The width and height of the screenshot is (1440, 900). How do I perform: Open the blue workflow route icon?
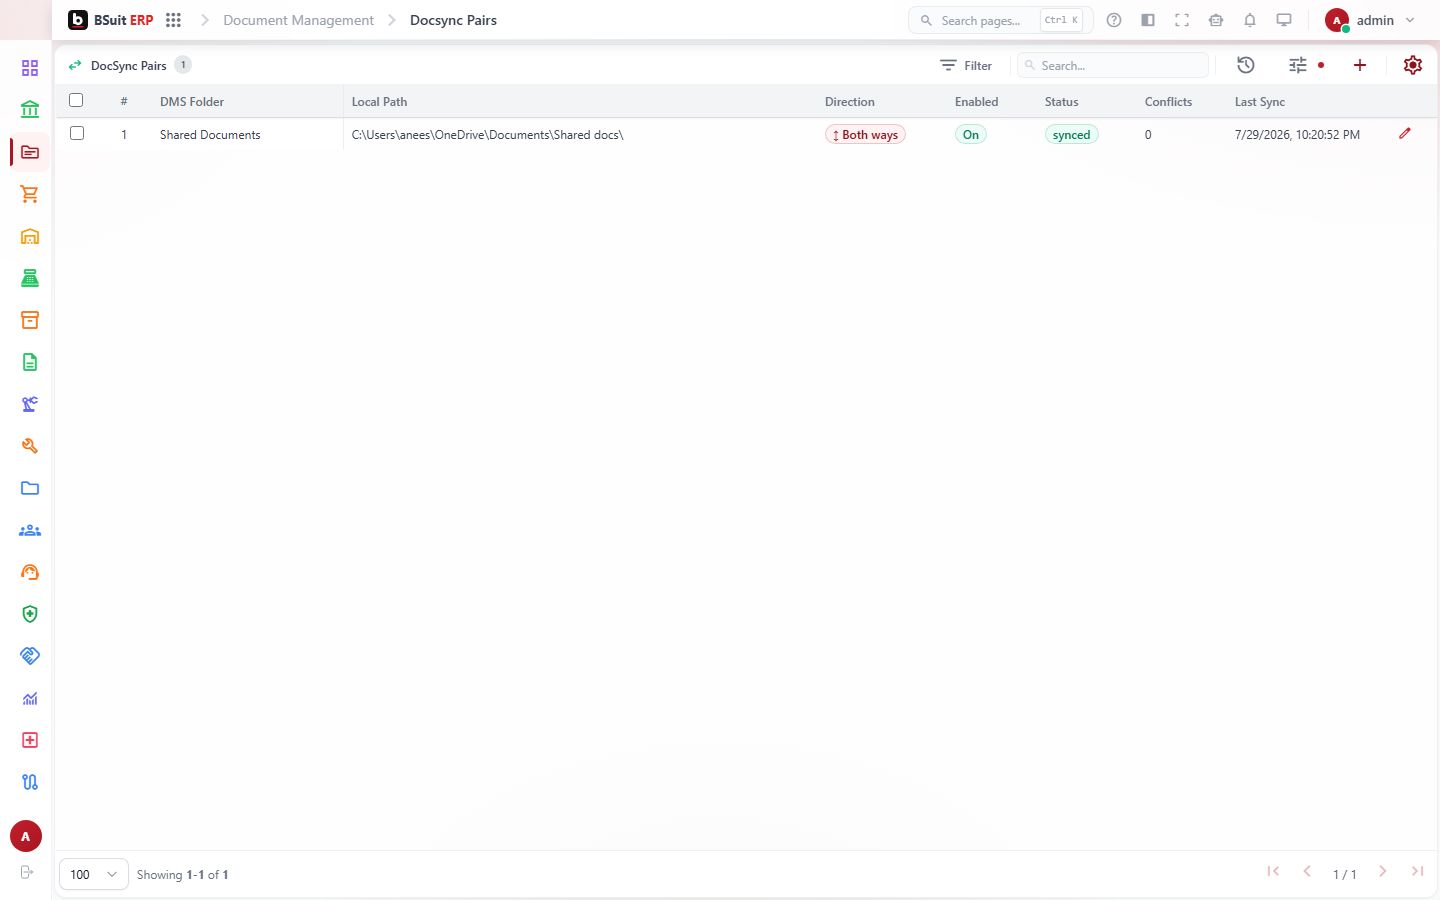click(x=30, y=782)
